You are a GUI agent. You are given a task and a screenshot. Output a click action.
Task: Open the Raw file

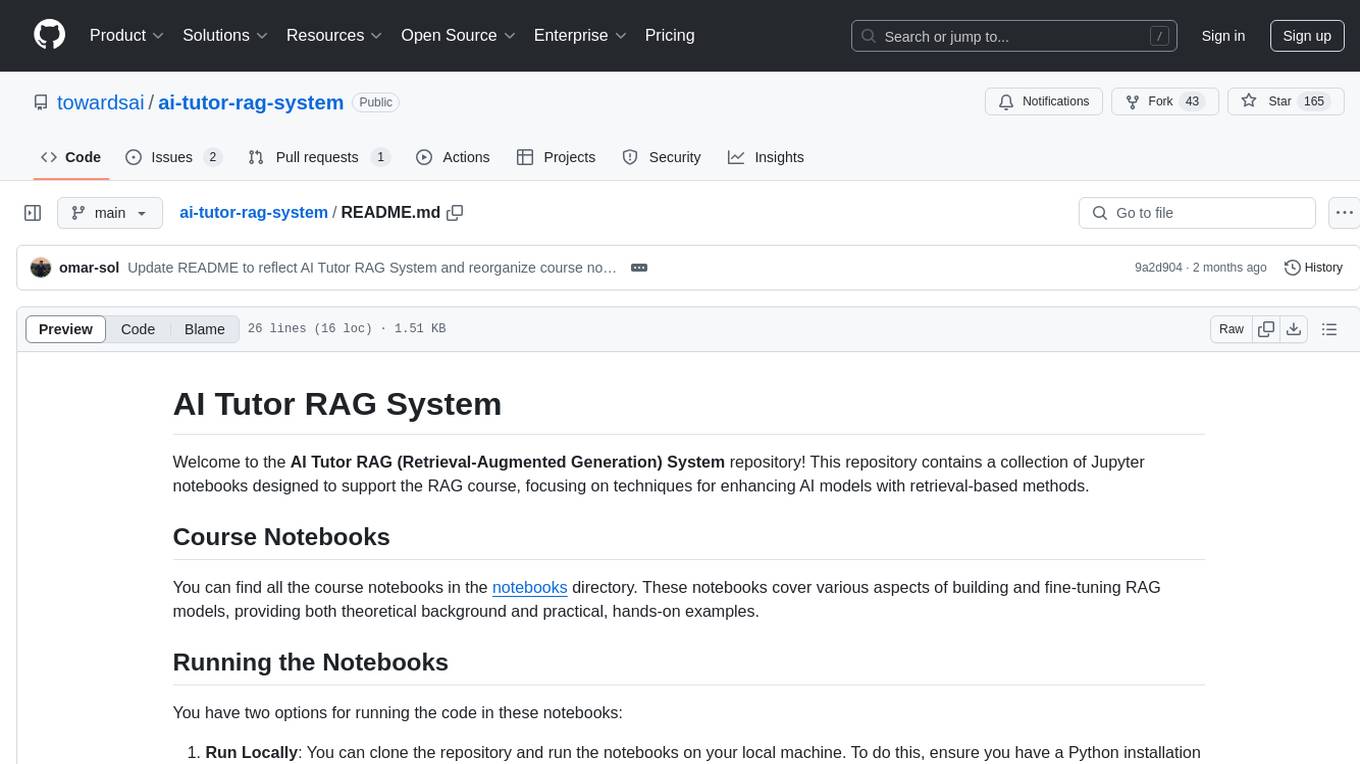pos(1231,329)
